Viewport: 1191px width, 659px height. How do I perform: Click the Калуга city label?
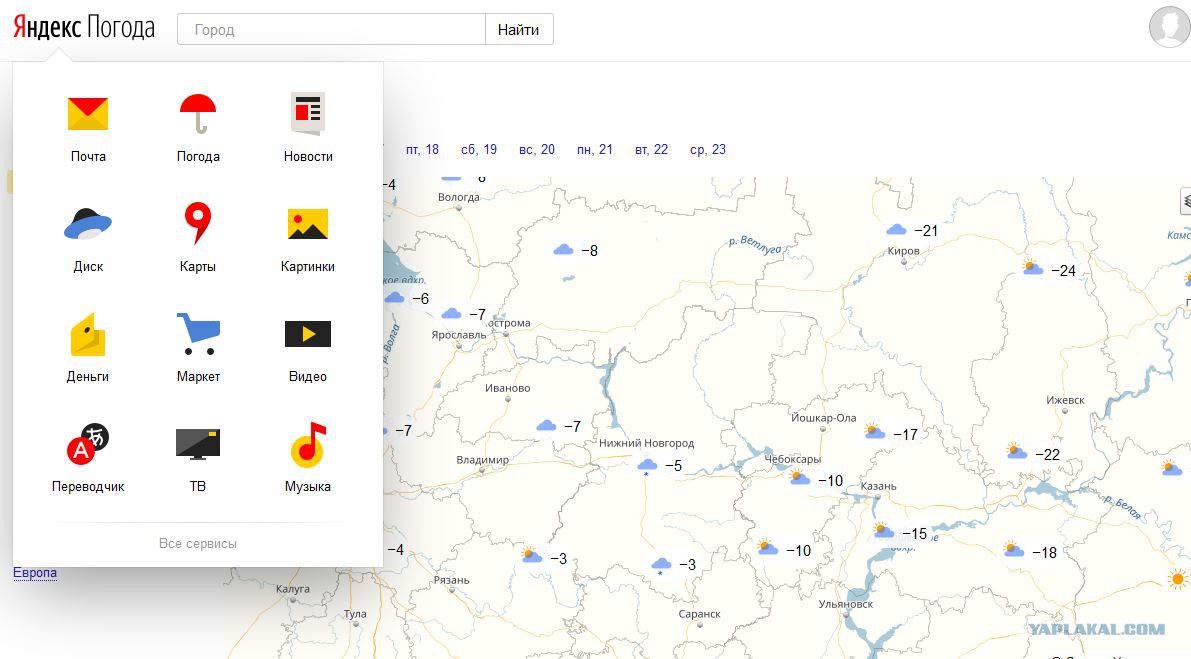[x=292, y=589]
